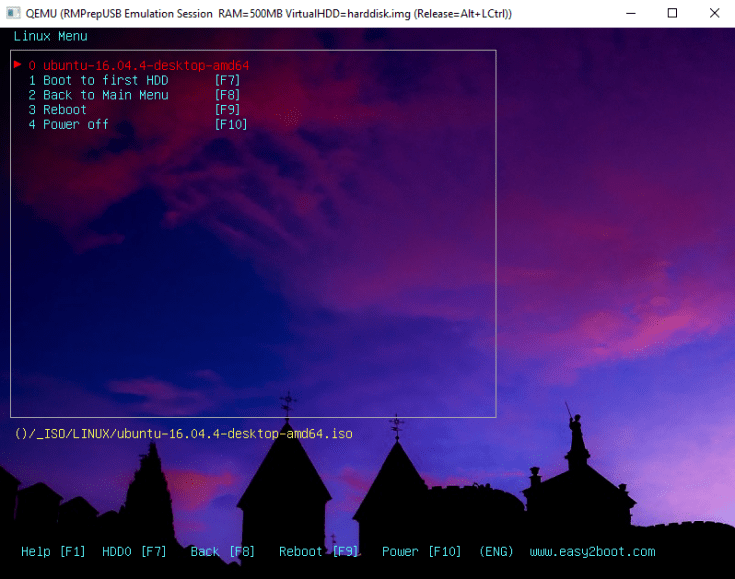Click Reboot [F9] in footer bar
This screenshot has height=579, width=735.
pos(319,552)
